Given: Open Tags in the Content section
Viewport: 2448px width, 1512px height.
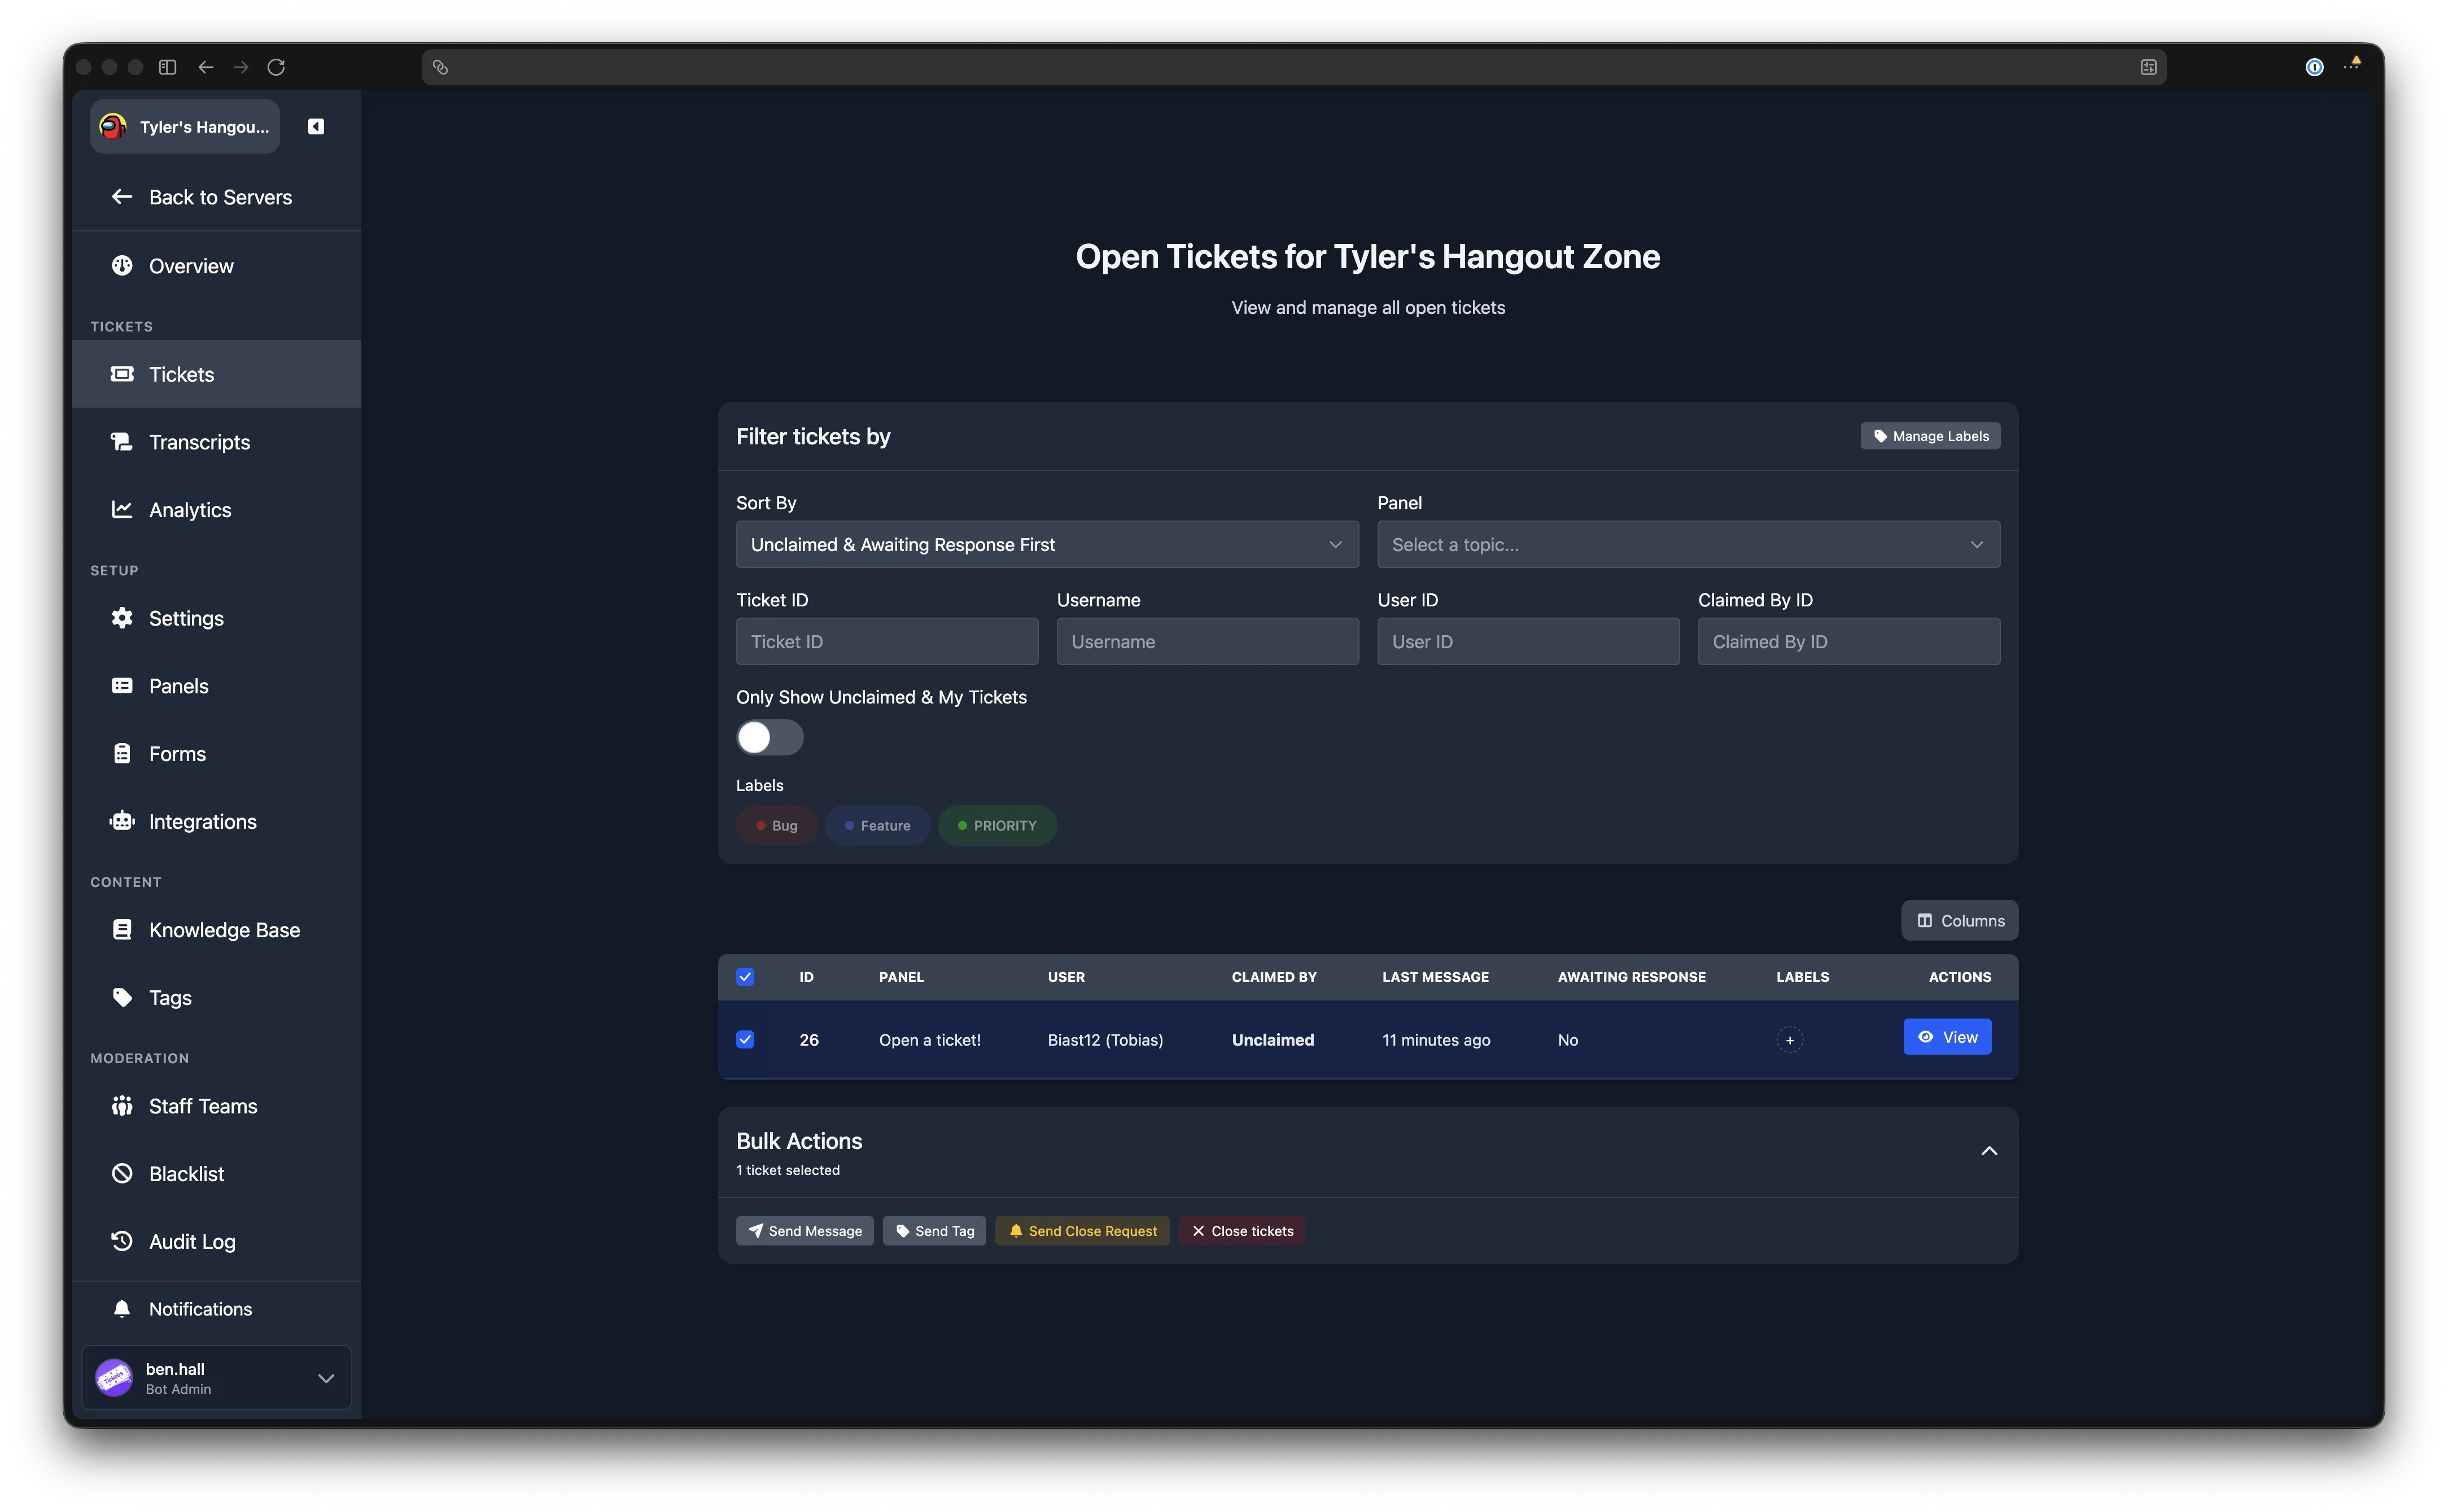Looking at the screenshot, I should coord(217,998).
